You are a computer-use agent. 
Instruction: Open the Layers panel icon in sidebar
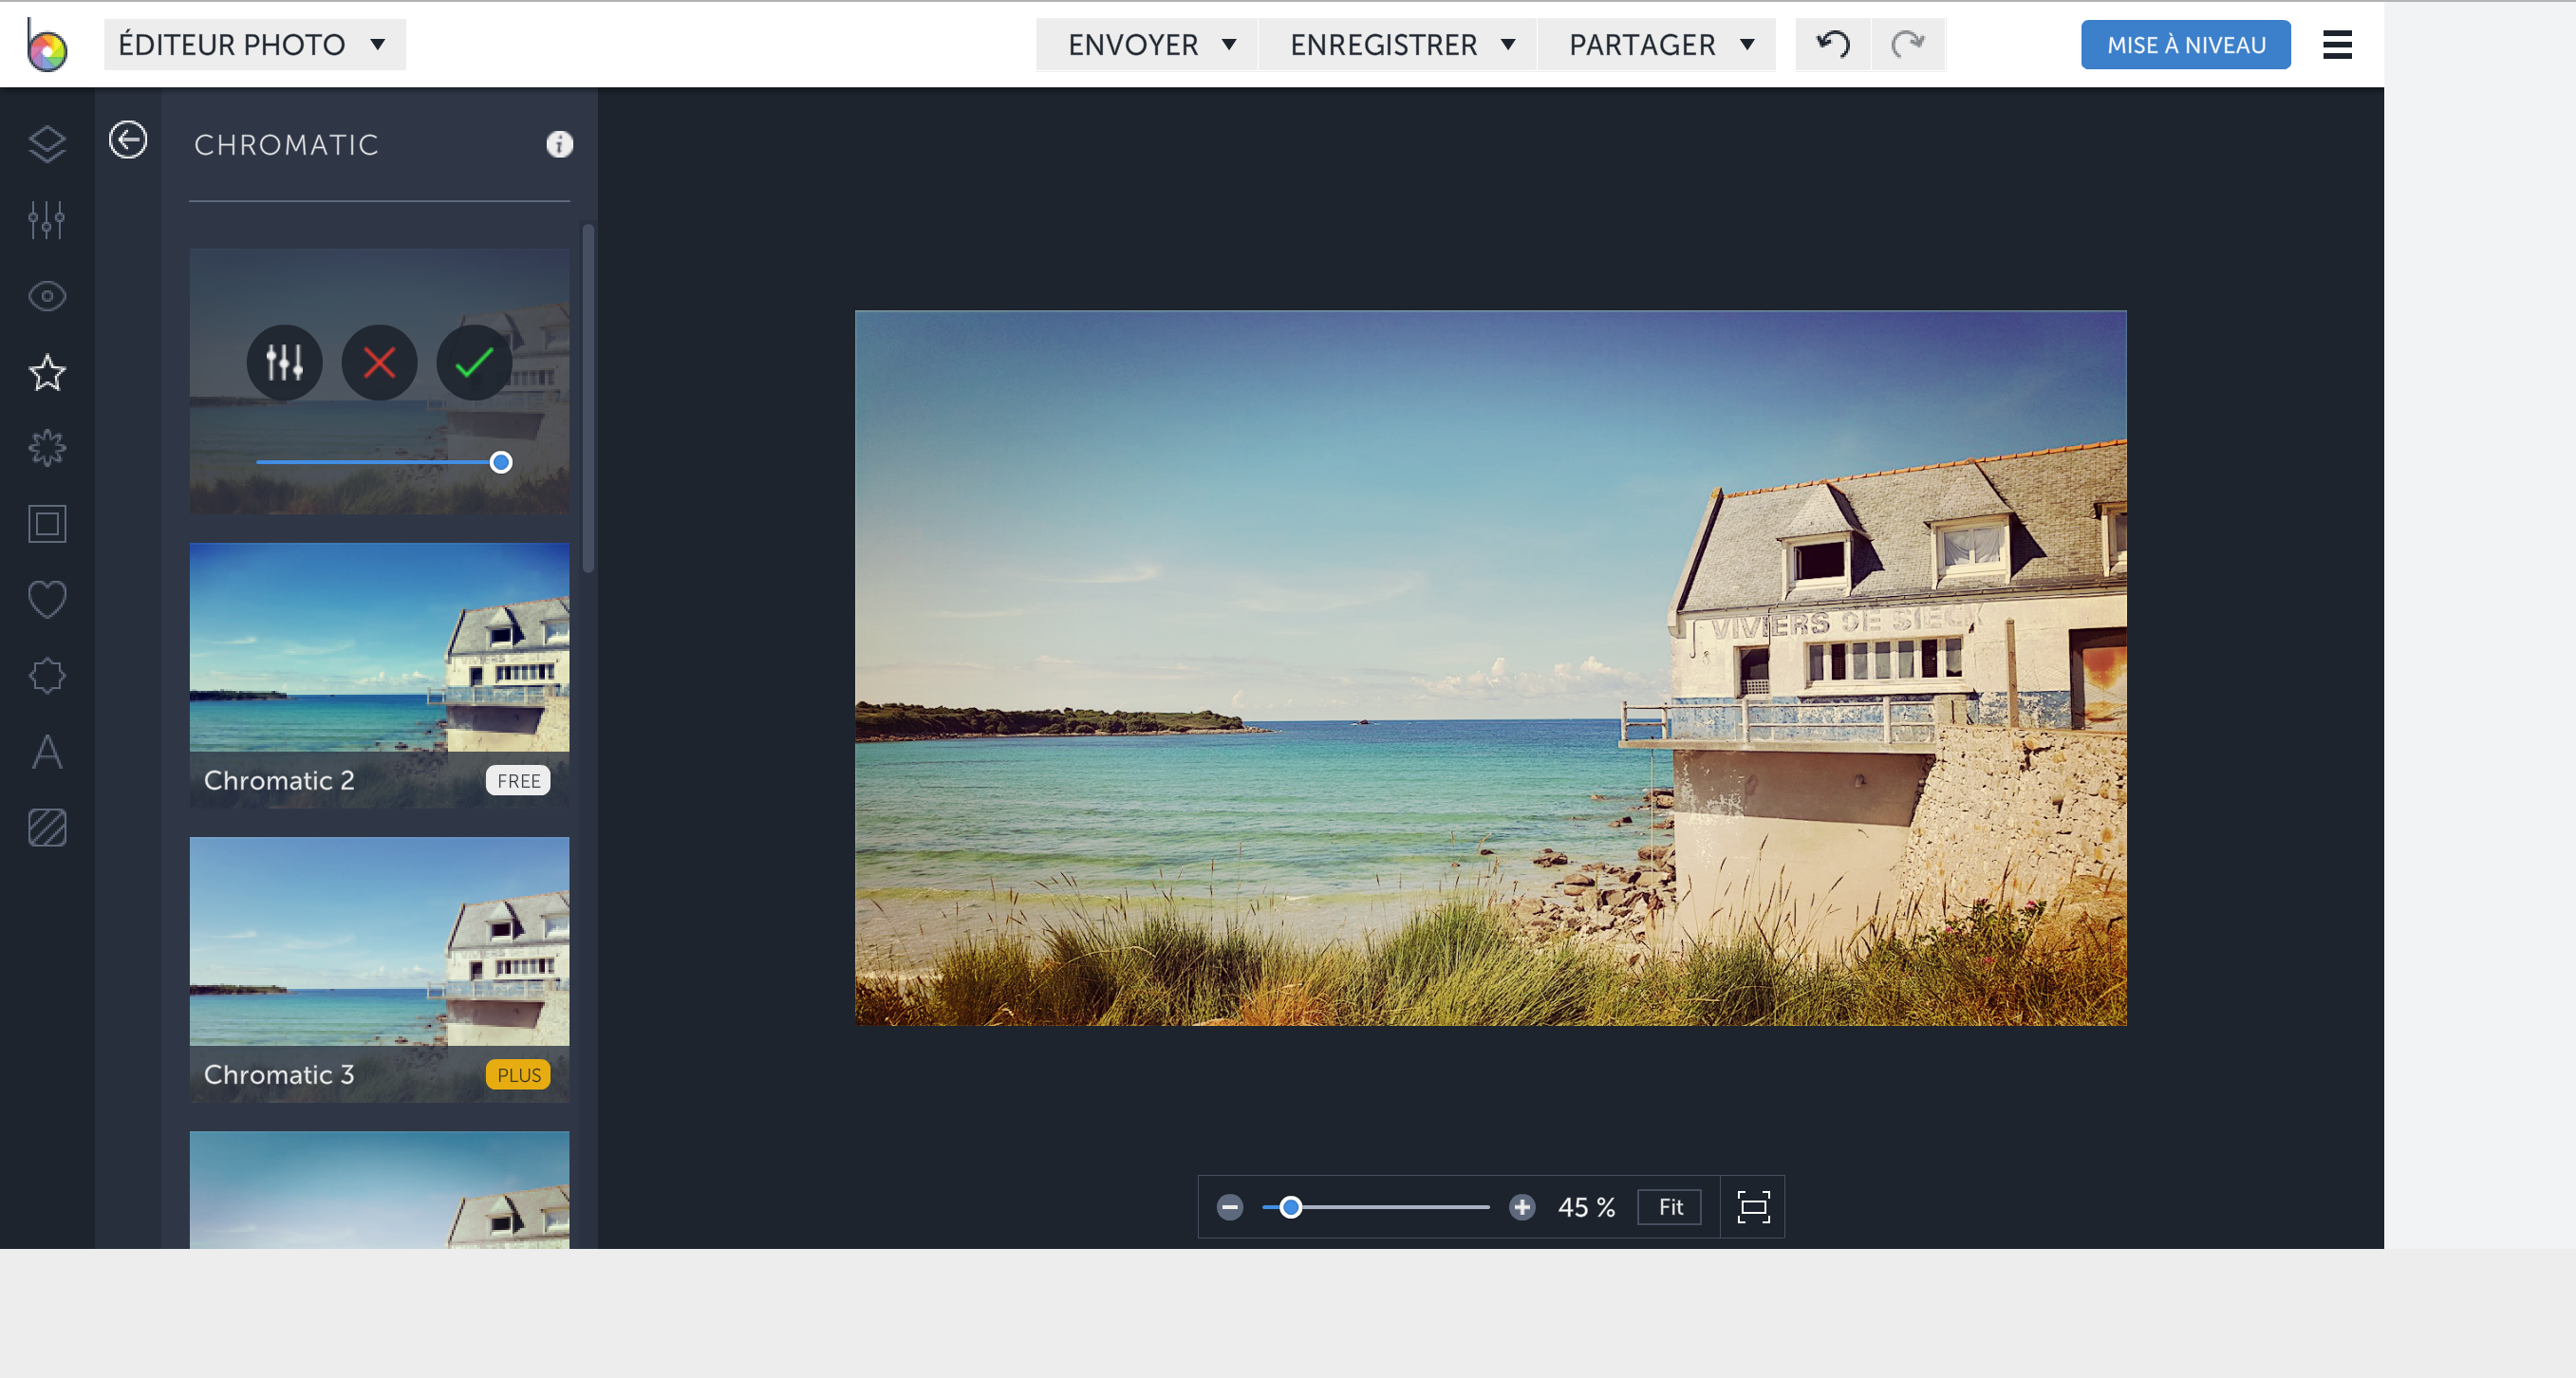[47, 144]
